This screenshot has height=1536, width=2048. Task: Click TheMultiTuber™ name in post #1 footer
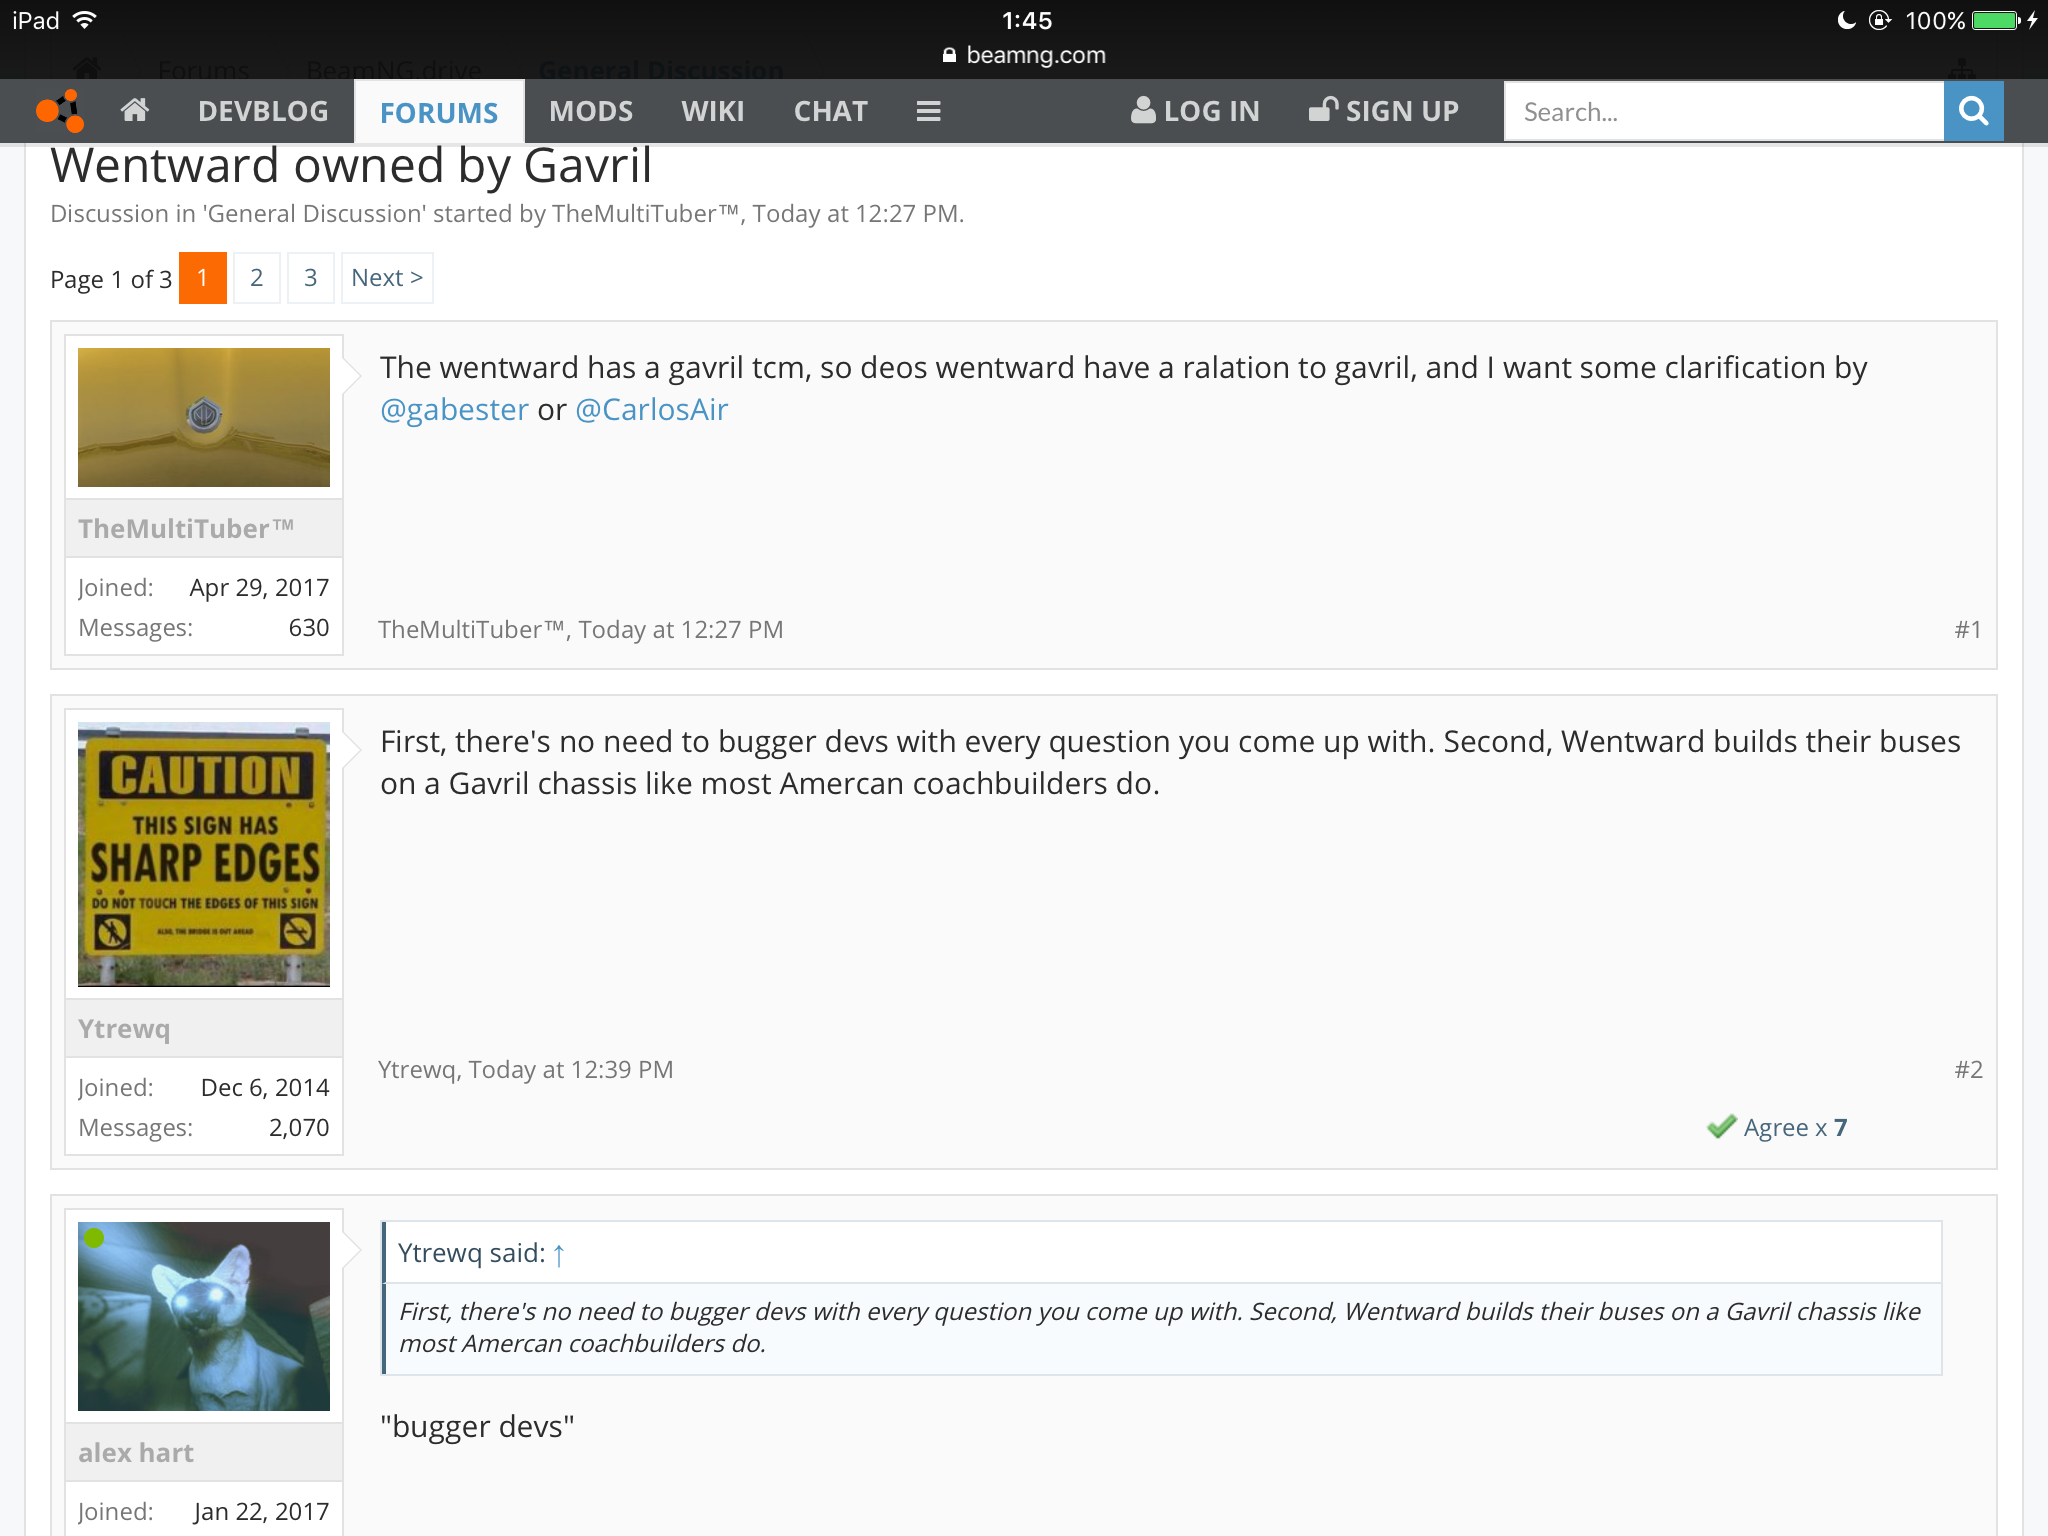tap(472, 630)
